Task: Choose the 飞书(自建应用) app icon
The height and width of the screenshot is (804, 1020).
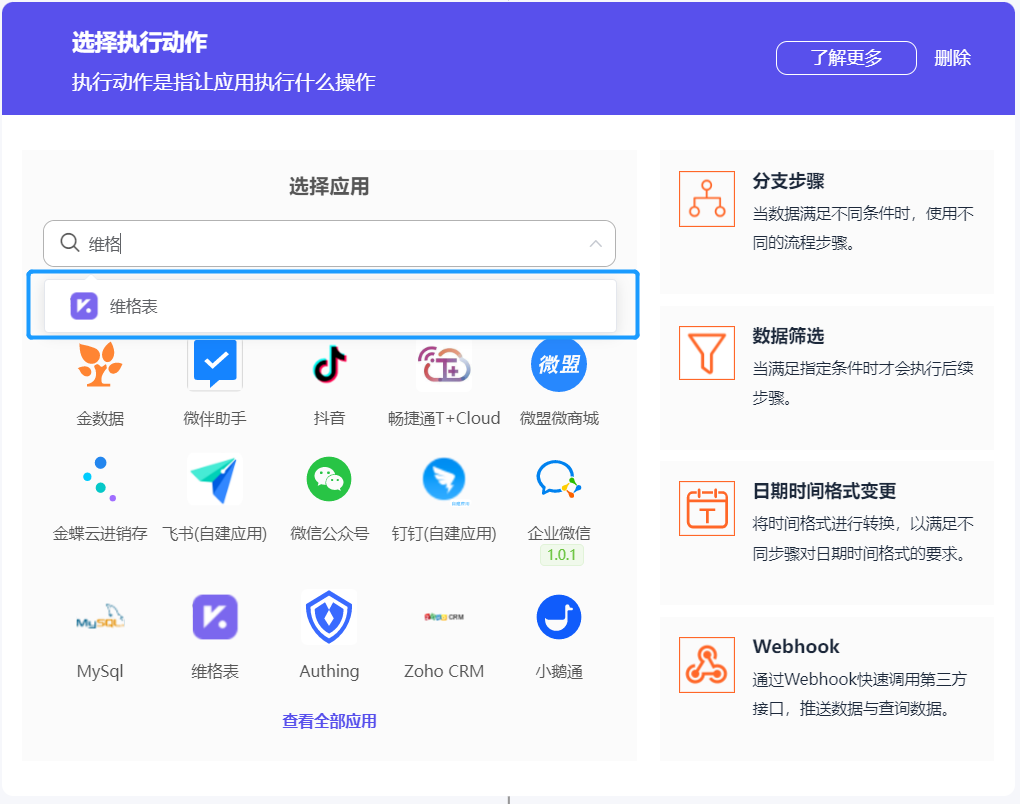Action: (x=215, y=479)
